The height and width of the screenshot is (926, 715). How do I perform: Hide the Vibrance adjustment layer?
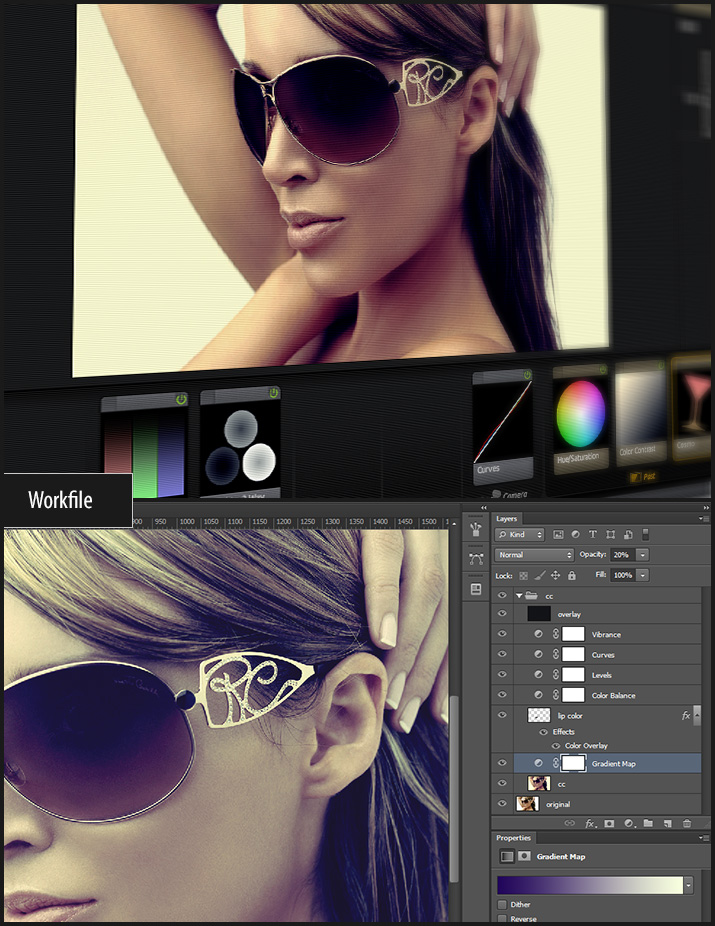pos(502,635)
